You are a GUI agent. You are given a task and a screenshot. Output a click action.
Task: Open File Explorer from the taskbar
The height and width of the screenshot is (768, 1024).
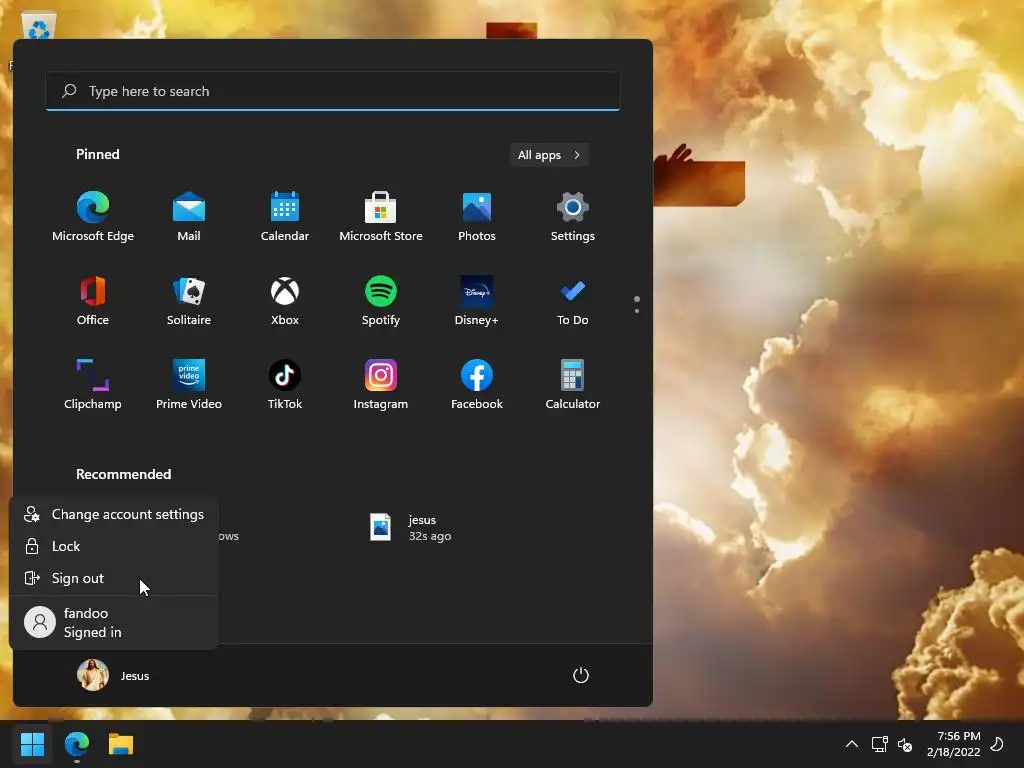pyautogui.click(x=121, y=744)
